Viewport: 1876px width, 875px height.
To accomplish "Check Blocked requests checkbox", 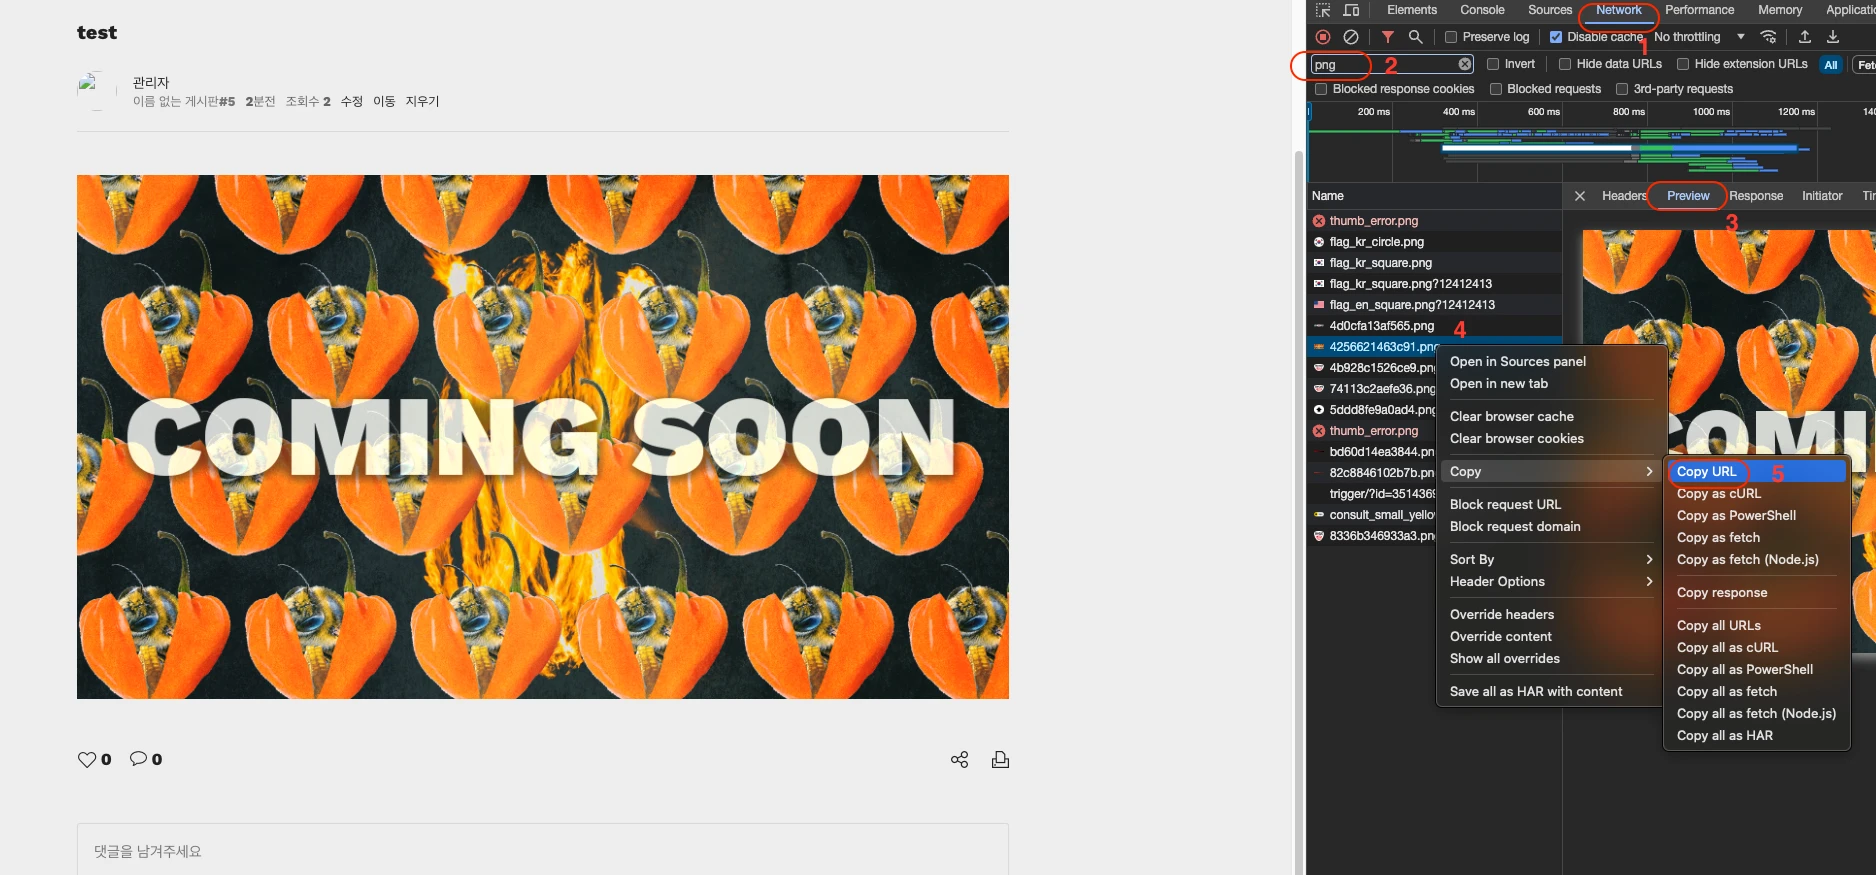I will 1496,89.
